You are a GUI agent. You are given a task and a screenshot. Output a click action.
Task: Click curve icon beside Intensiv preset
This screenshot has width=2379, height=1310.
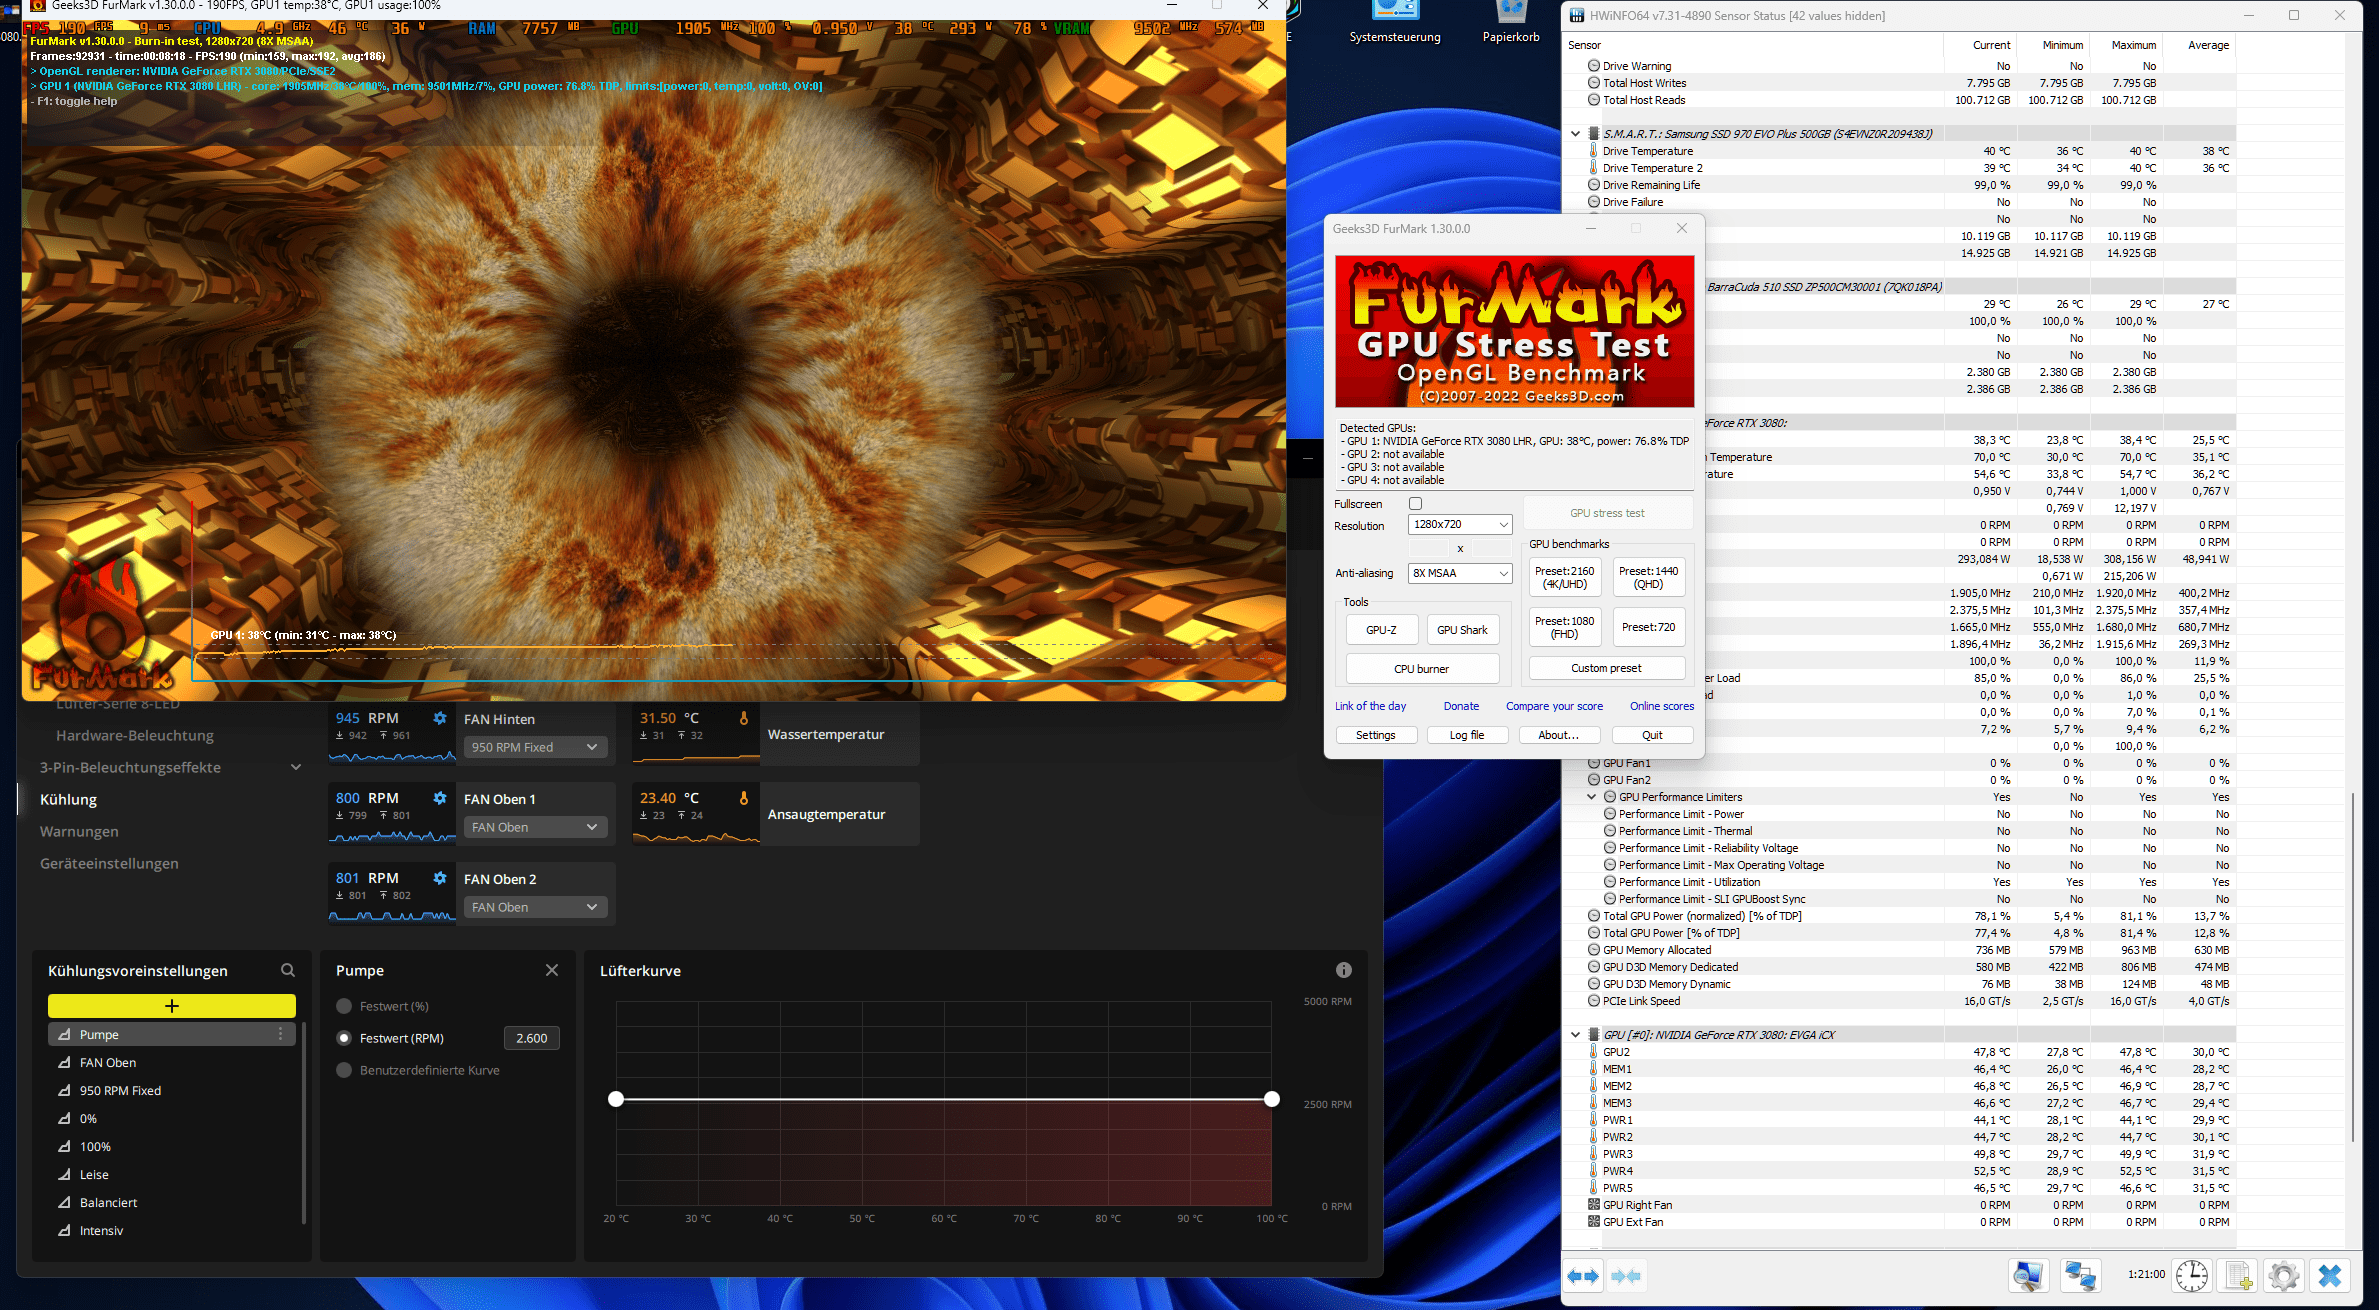[x=64, y=1230]
